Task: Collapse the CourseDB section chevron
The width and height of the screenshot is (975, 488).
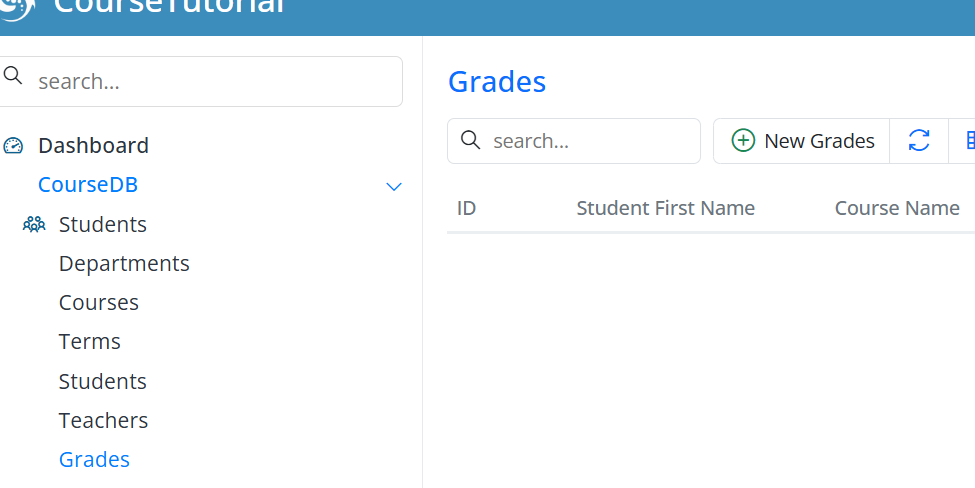Action: [x=394, y=186]
